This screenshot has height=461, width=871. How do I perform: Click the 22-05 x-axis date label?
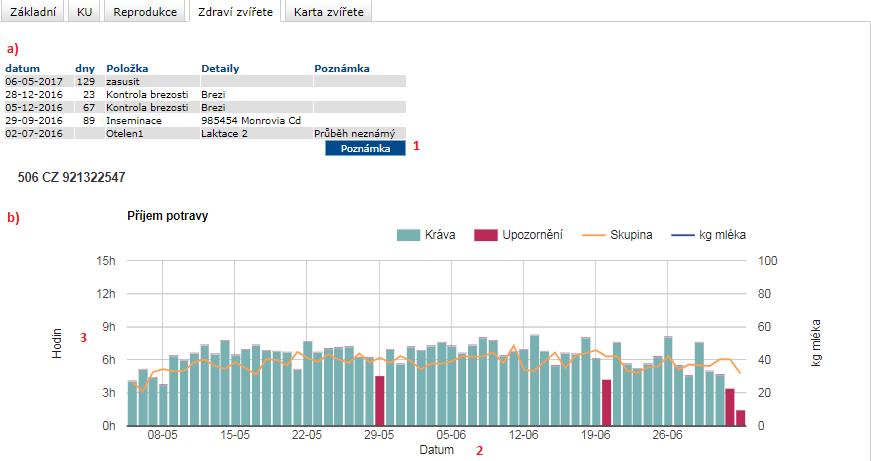(307, 434)
